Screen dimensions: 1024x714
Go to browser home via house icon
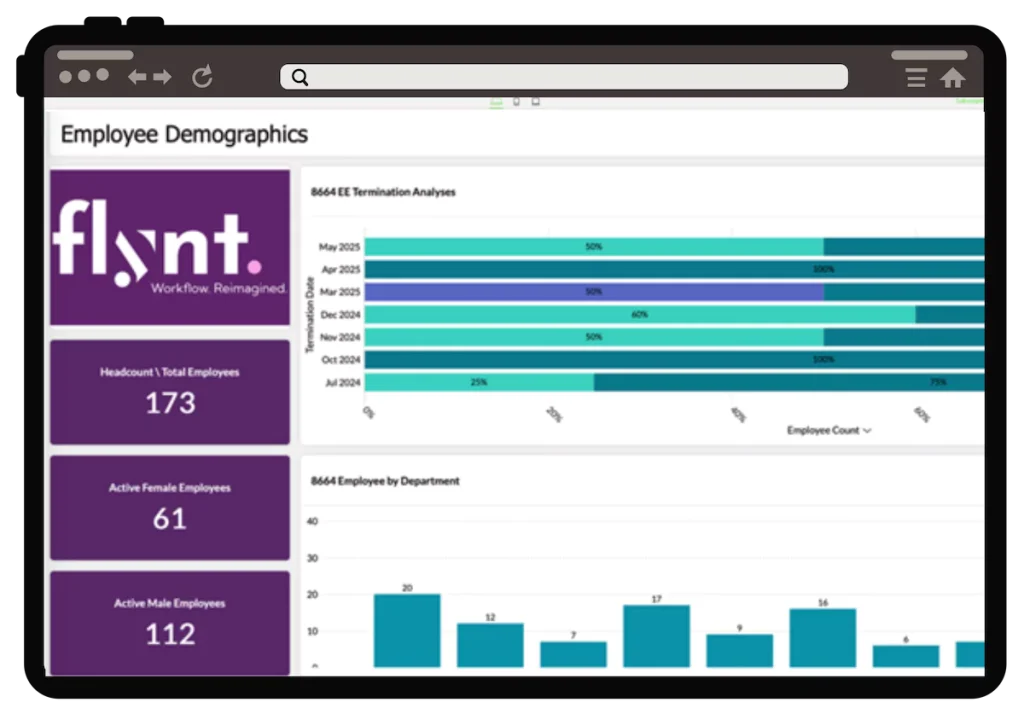tap(953, 78)
